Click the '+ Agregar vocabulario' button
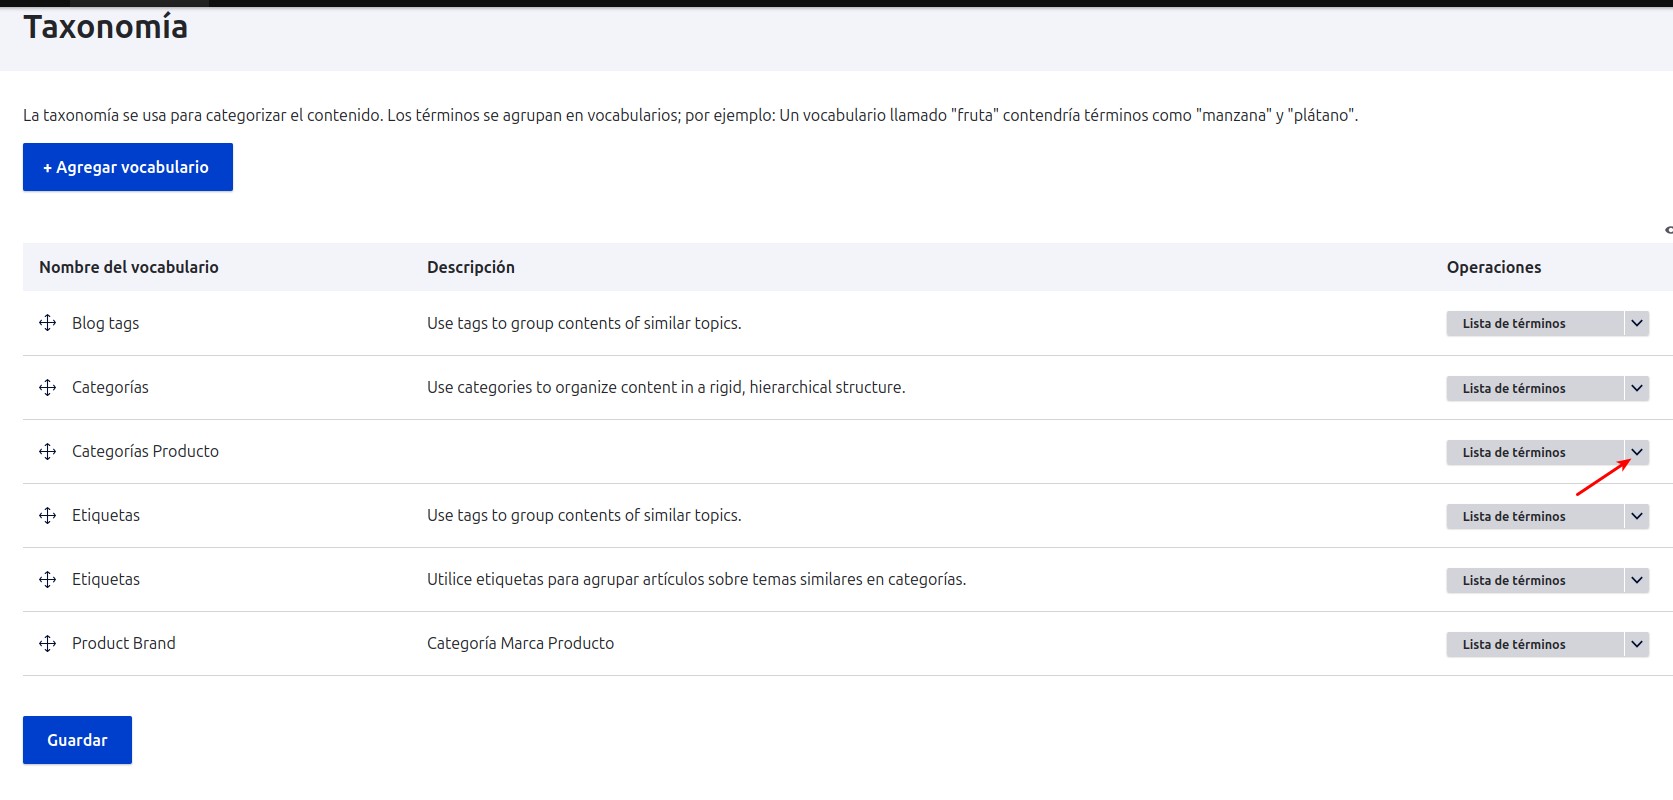Screen dimensions: 1673x800 [x=128, y=167]
